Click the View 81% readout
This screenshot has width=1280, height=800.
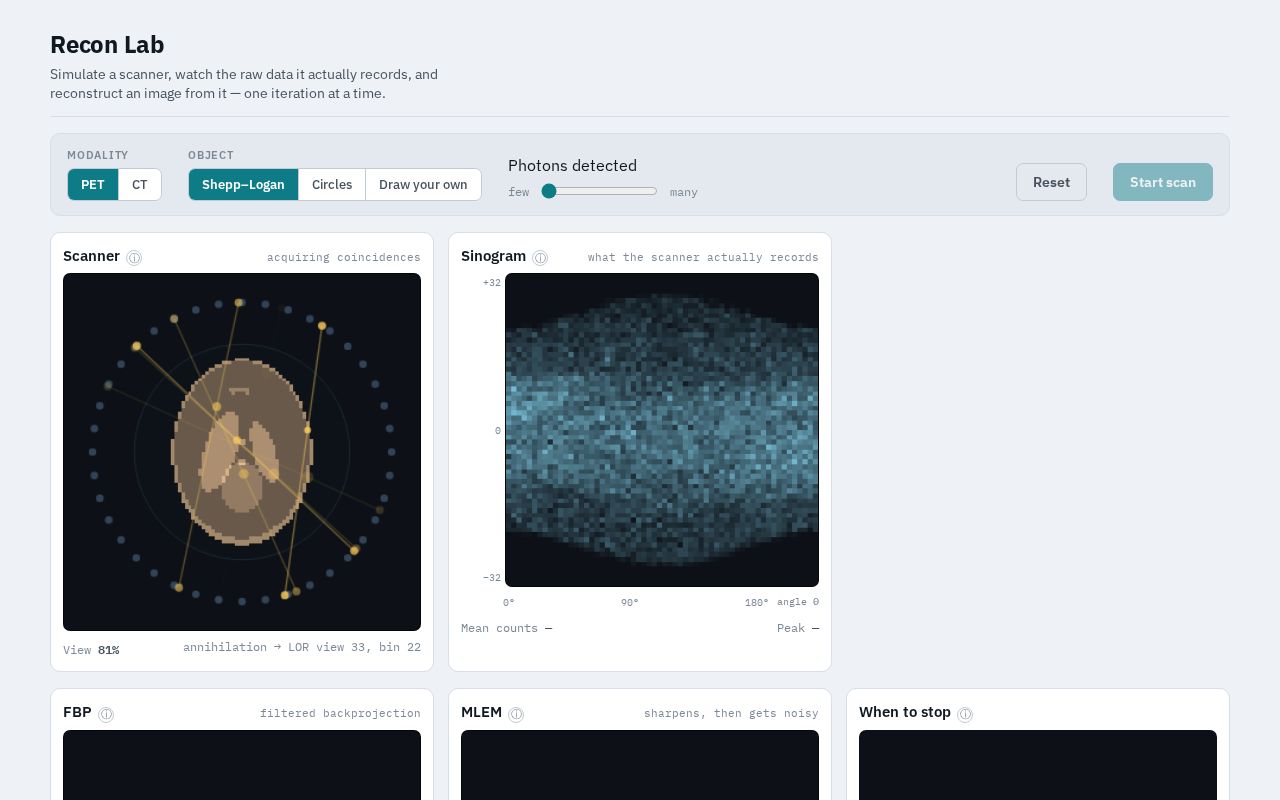click(x=91, y=650)
